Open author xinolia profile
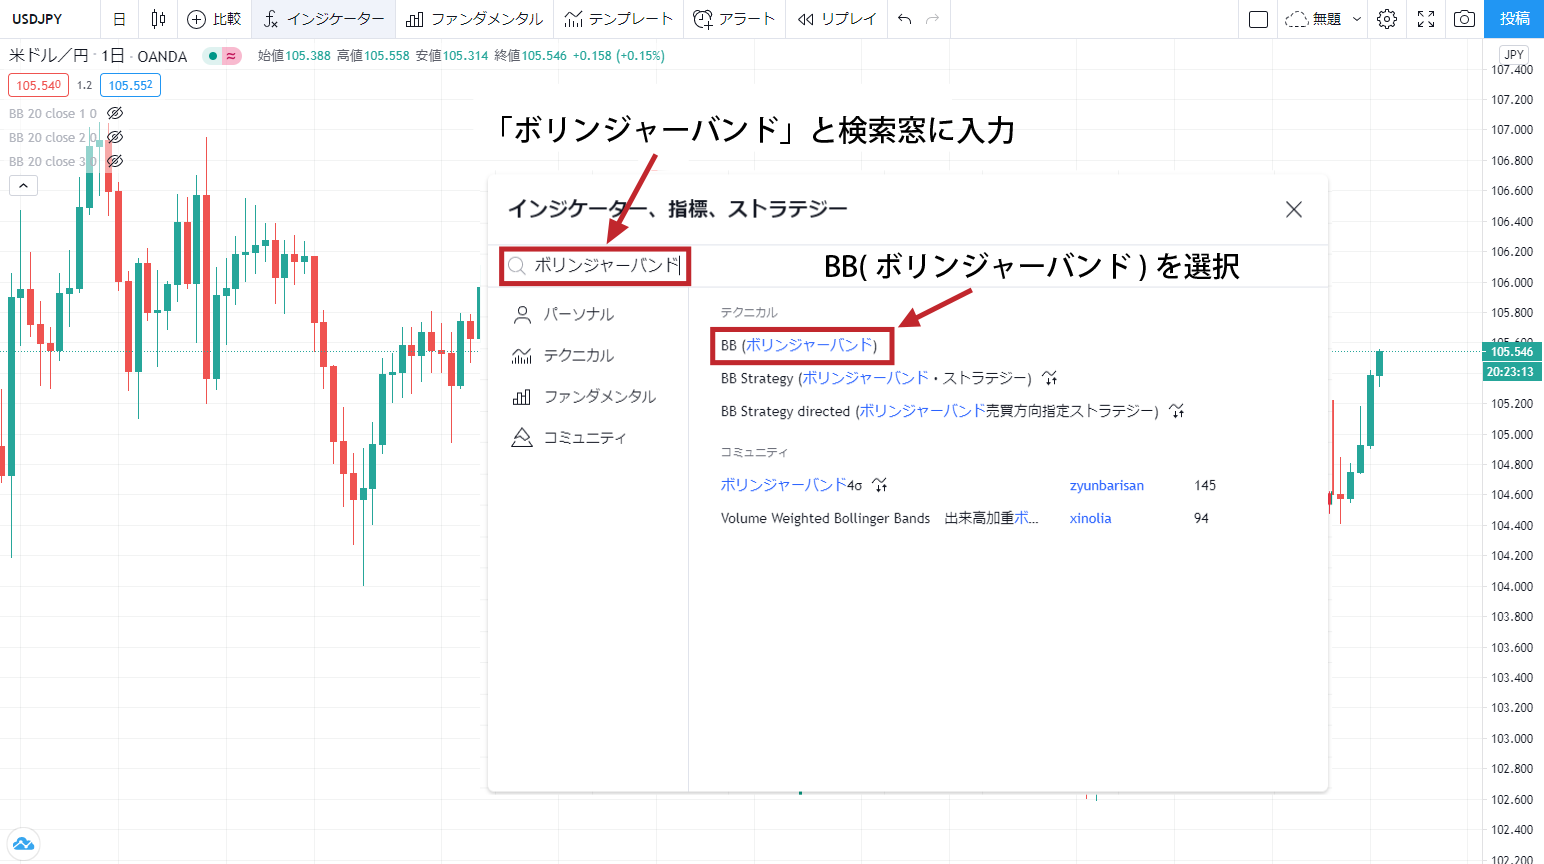 [1090, 518]
